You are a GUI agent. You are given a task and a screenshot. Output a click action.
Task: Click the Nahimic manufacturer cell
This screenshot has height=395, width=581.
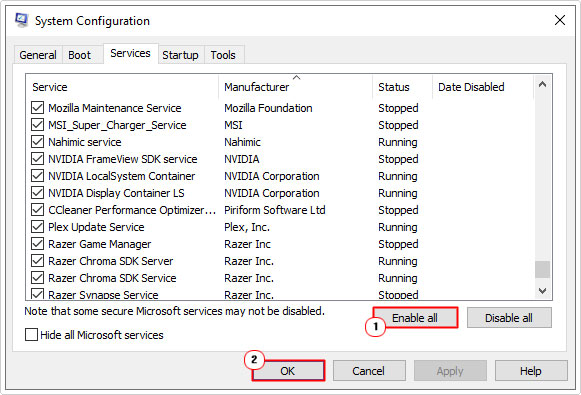pos(242,142)
